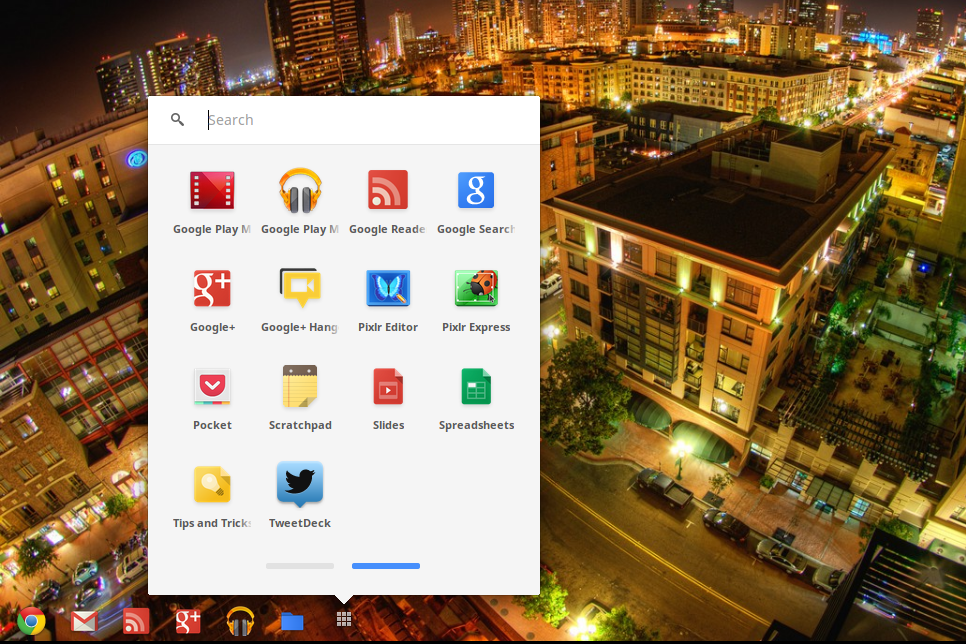The width and height of the screenshot is (966, 644).
Task: Launch the Google+ app in the launcher grid
Action: (212, 288)
